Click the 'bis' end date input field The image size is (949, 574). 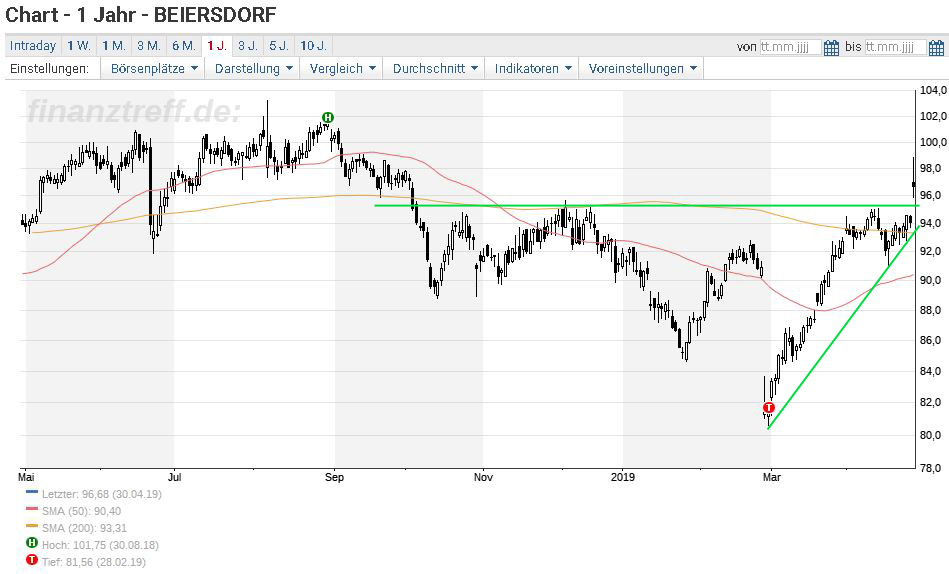(x=896, y=47)
